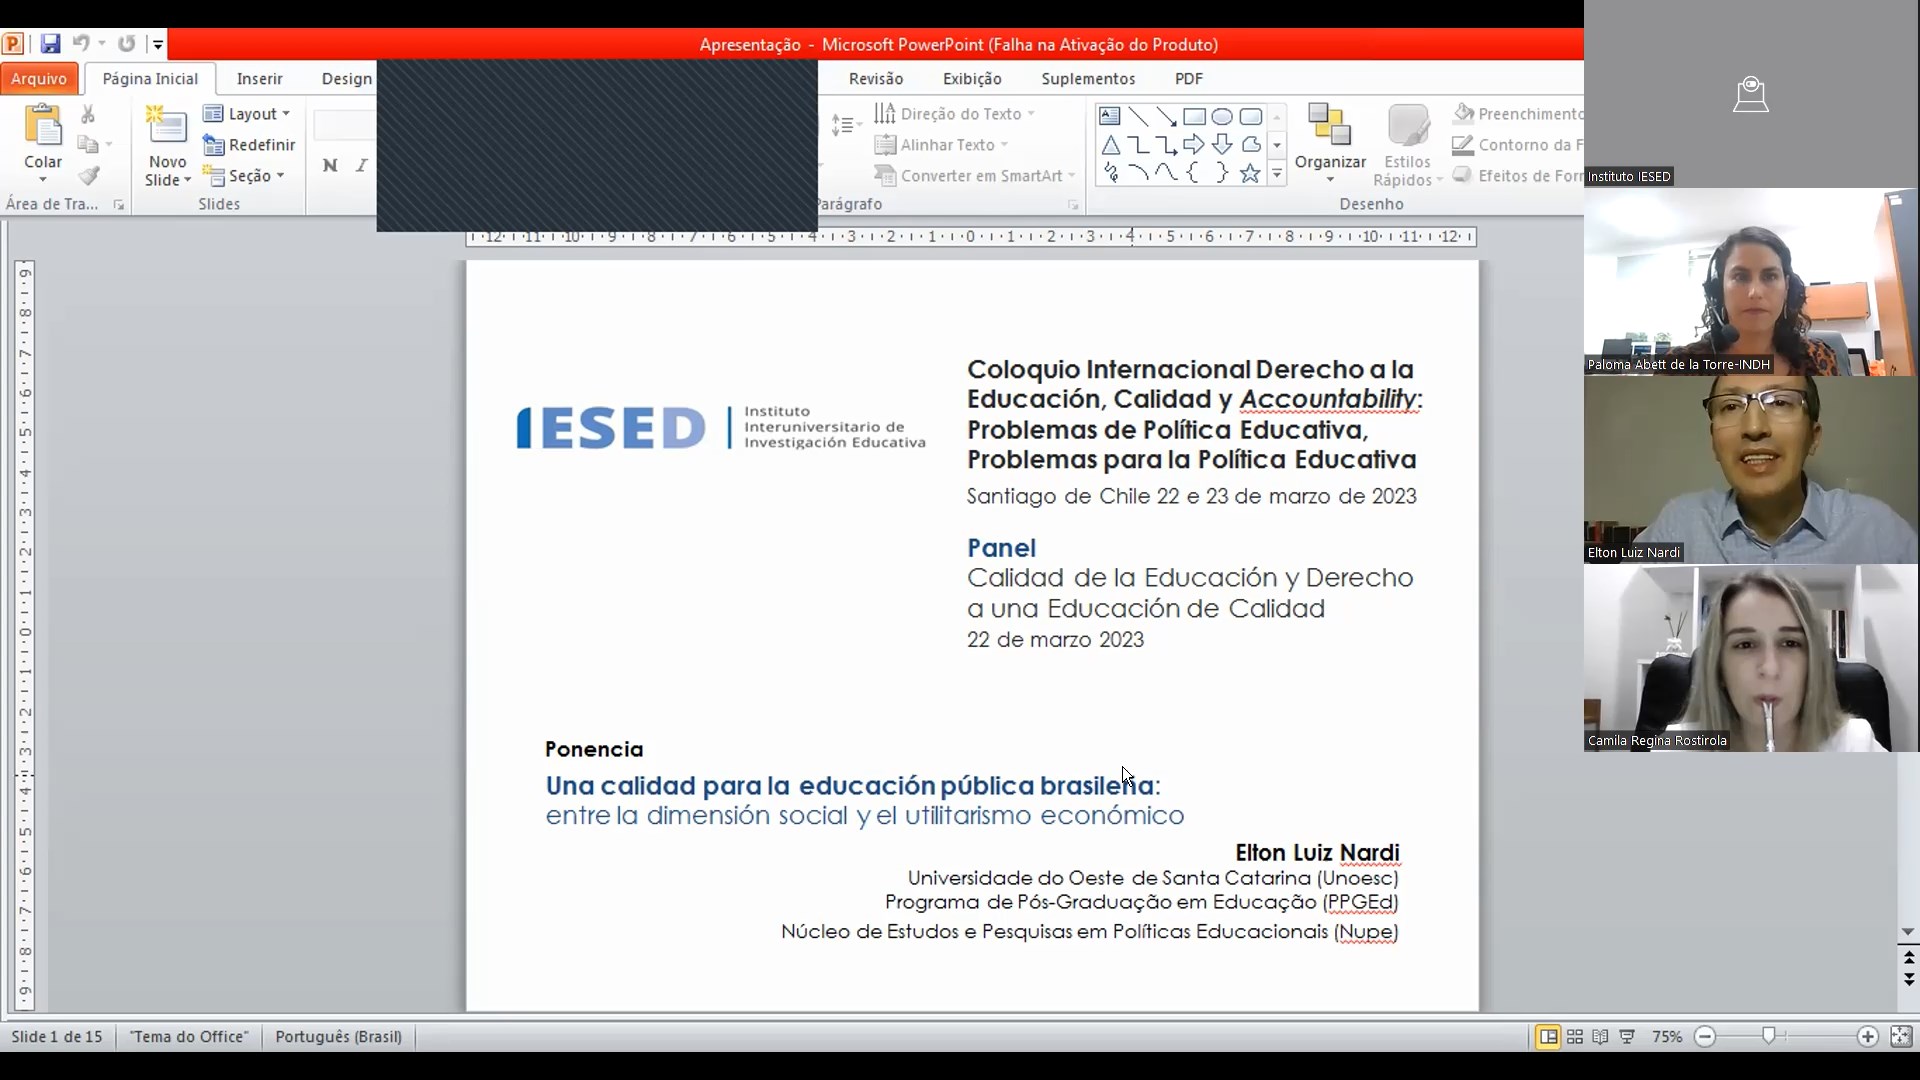Image resolution: width=1920 pixels, height=1080 pixels.
Task: Open the Direção do Texto dropdown
Action: point(955,114)
